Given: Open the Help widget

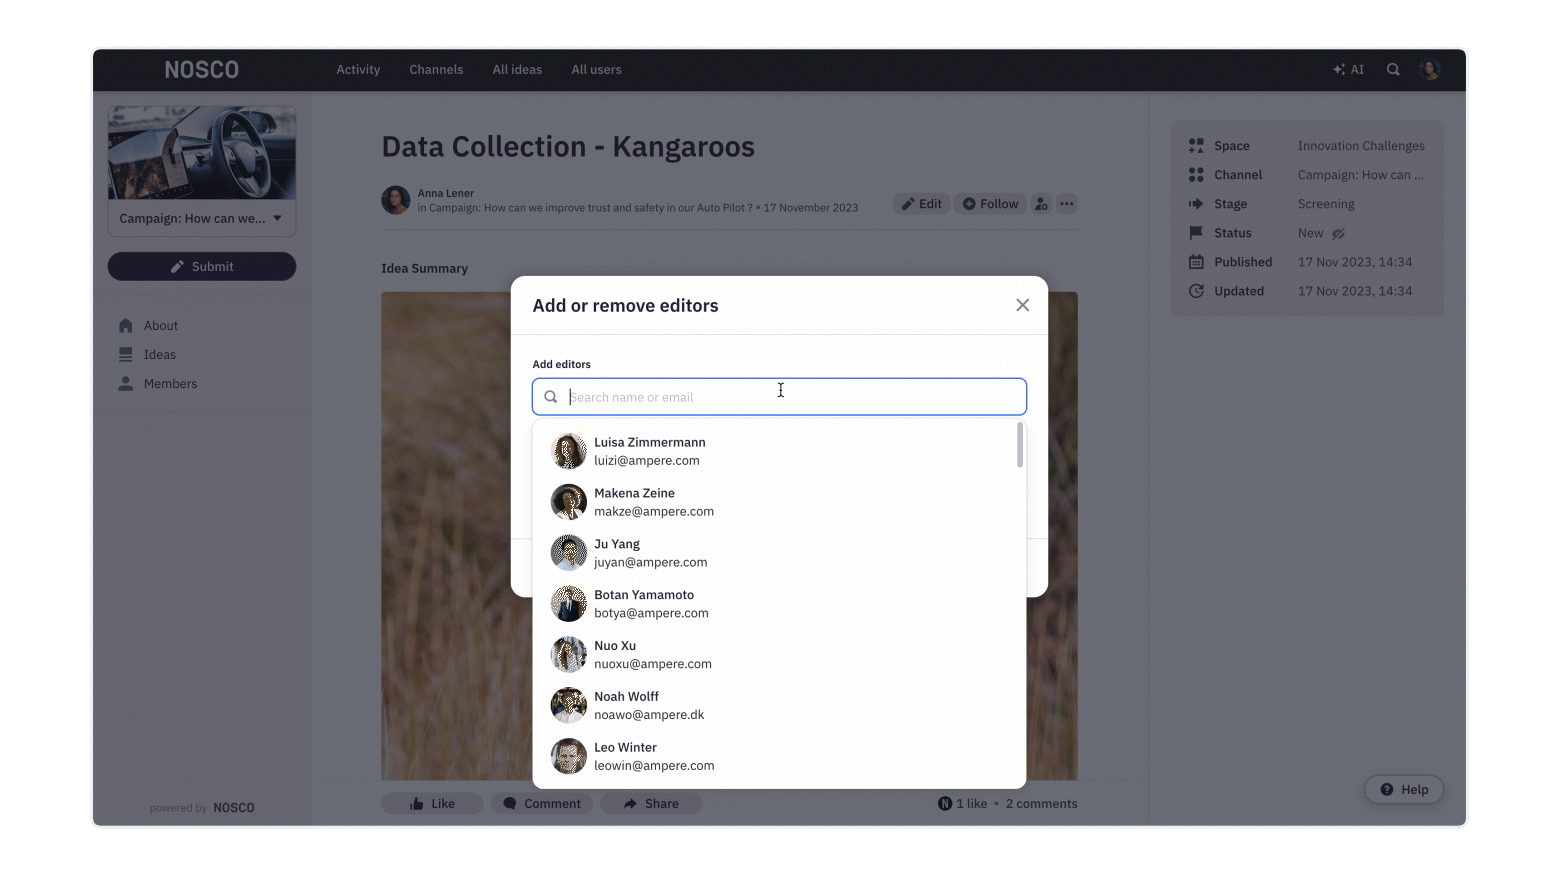Looking at the screenshot, I should coord(1404,790).
